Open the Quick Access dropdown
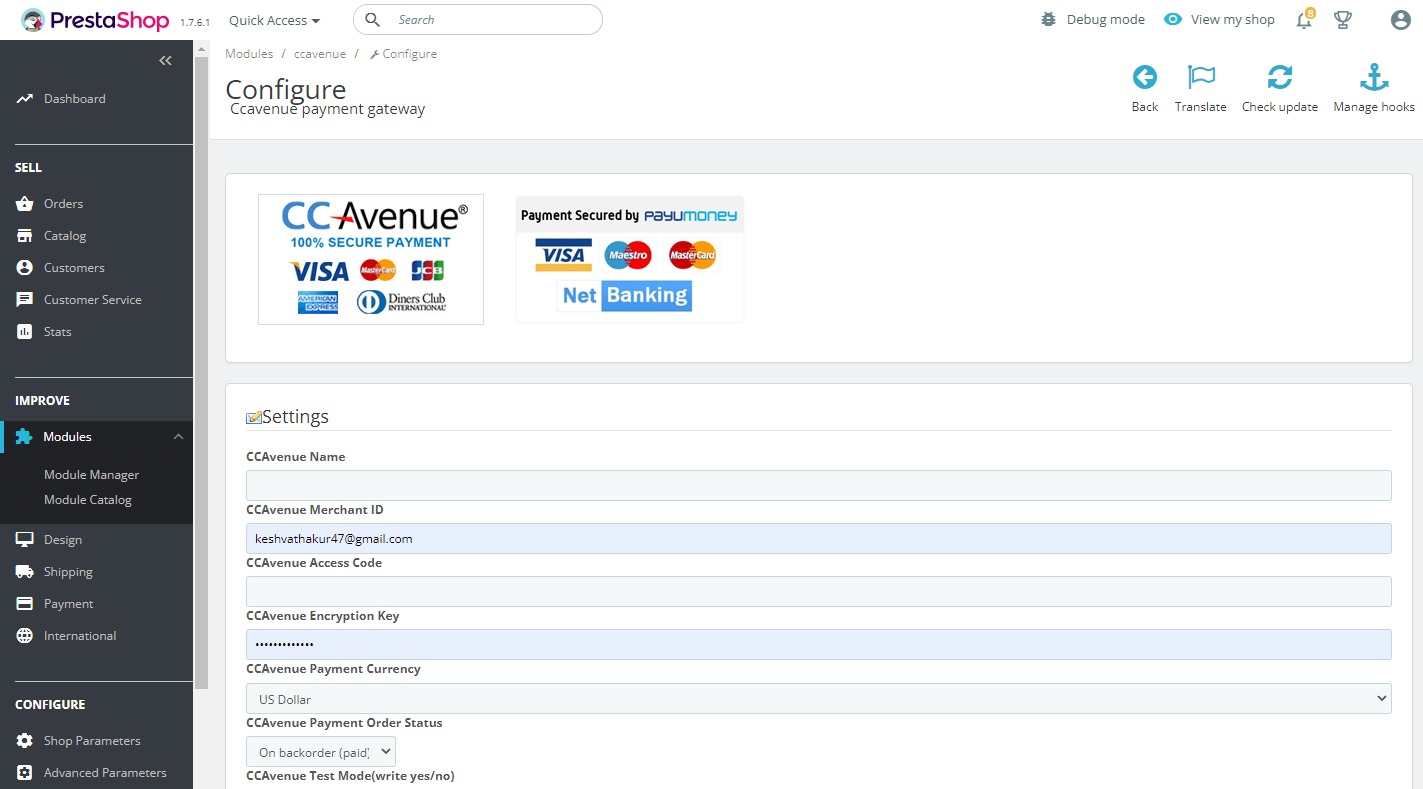 click(x=275, y=20)
